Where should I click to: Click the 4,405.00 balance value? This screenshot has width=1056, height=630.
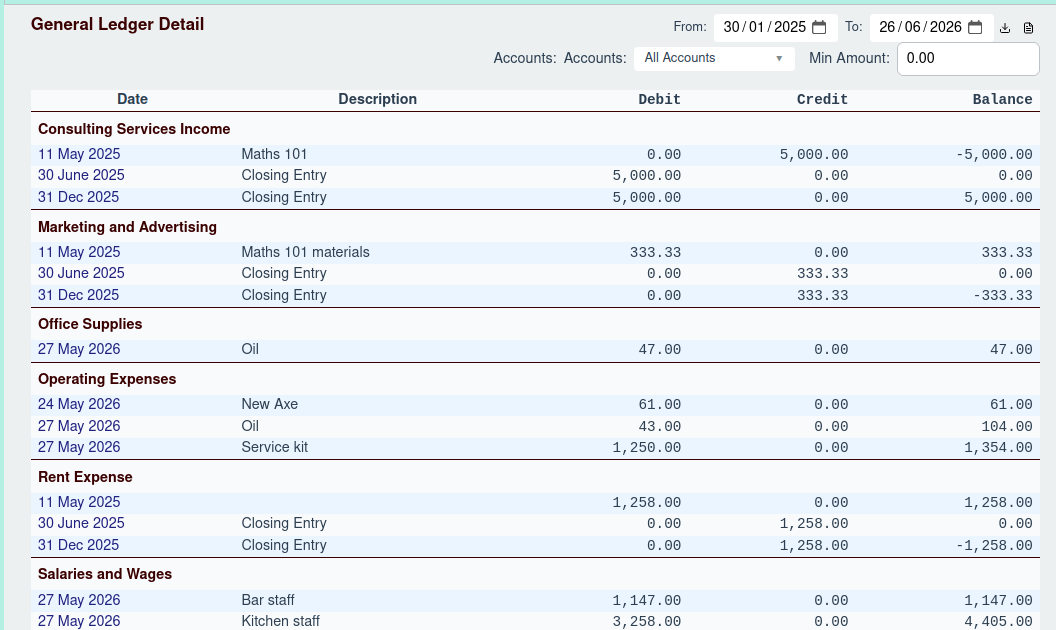pos(998,622)
